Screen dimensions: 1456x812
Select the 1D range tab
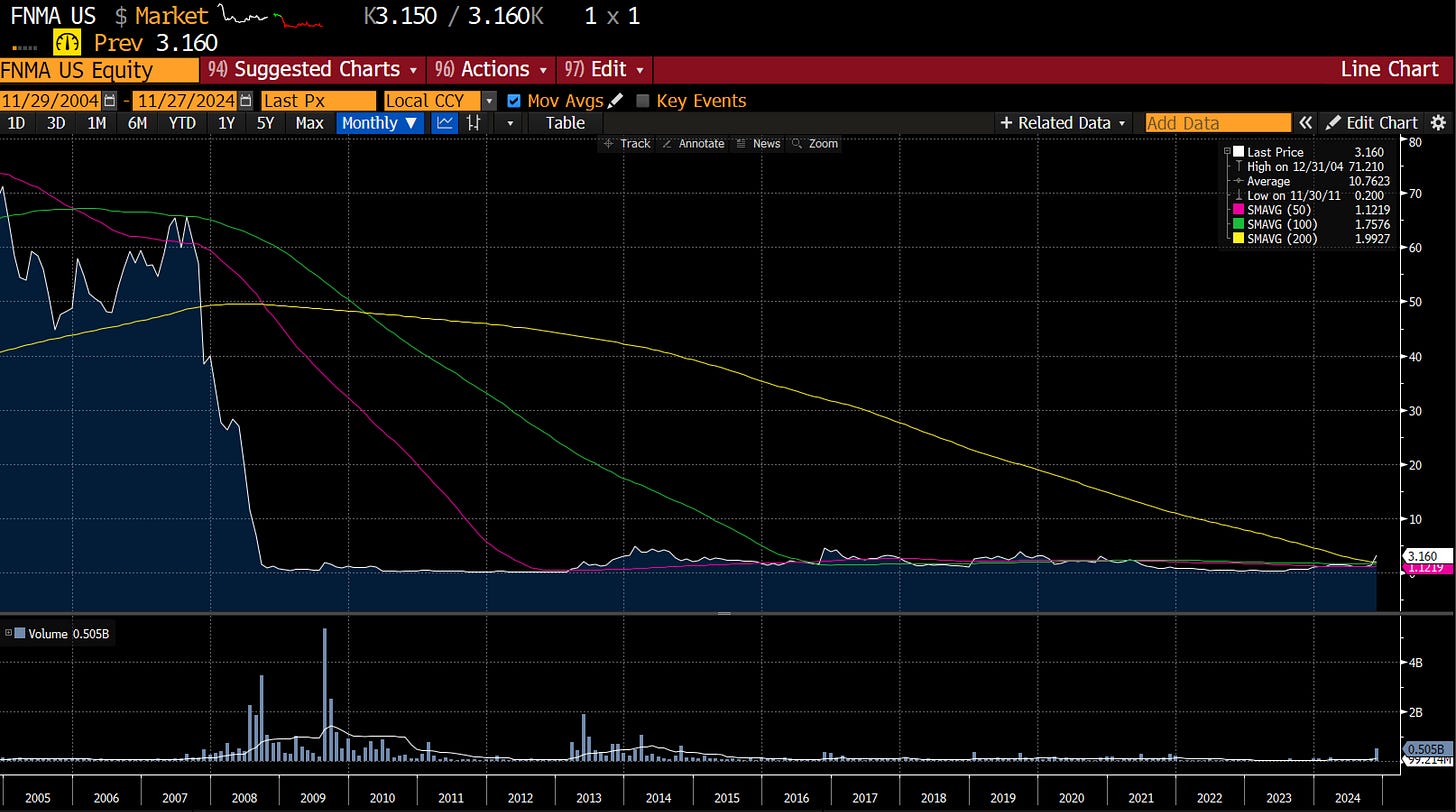tap(16, 123)
